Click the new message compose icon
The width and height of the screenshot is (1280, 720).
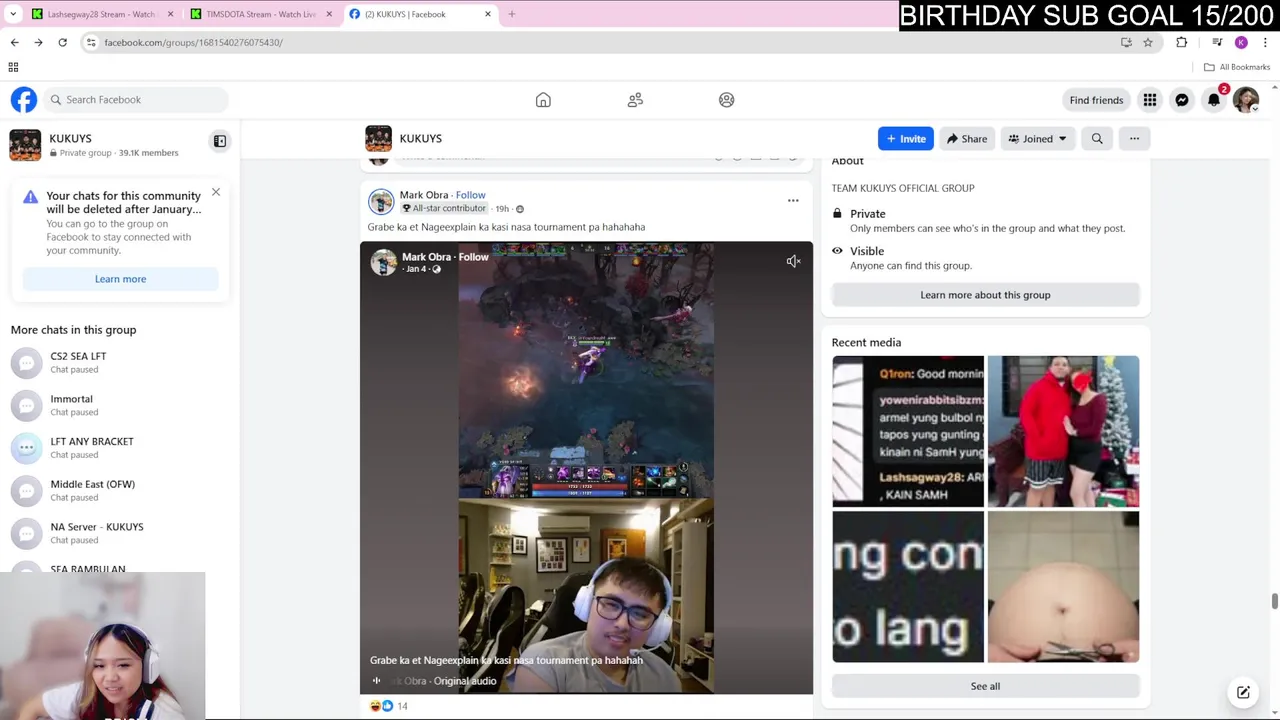point(1243,692)
